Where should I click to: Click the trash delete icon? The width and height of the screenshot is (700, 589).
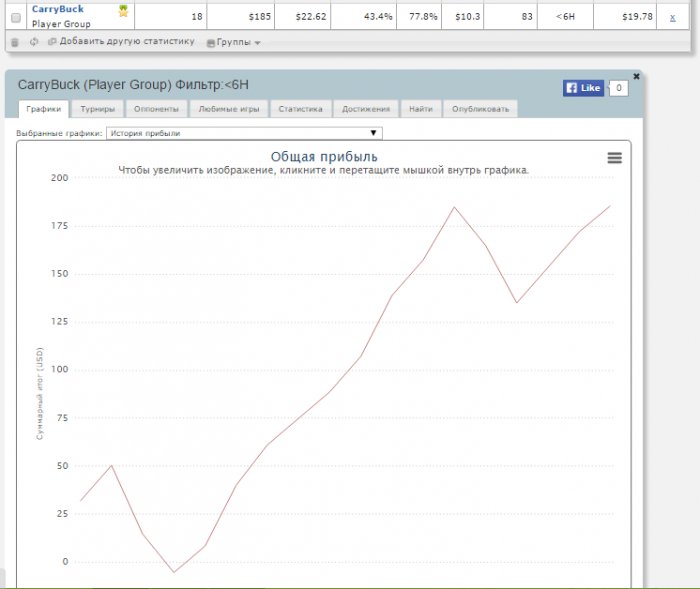pos(15,42)
